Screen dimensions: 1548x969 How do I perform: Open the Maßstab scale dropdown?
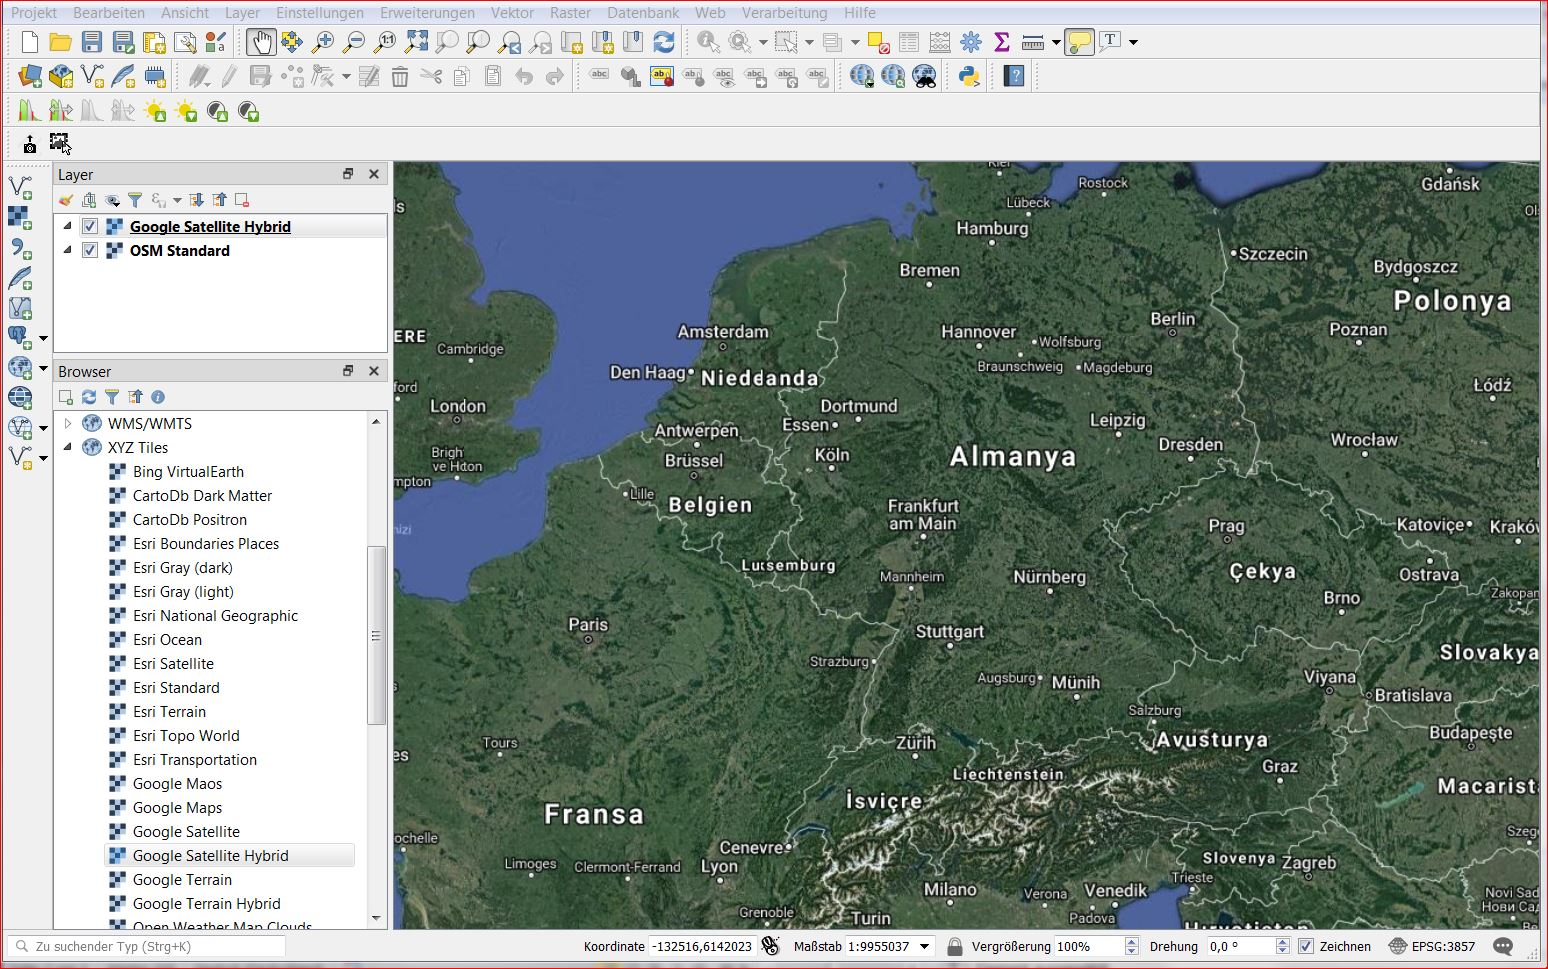tap(925, 946)
